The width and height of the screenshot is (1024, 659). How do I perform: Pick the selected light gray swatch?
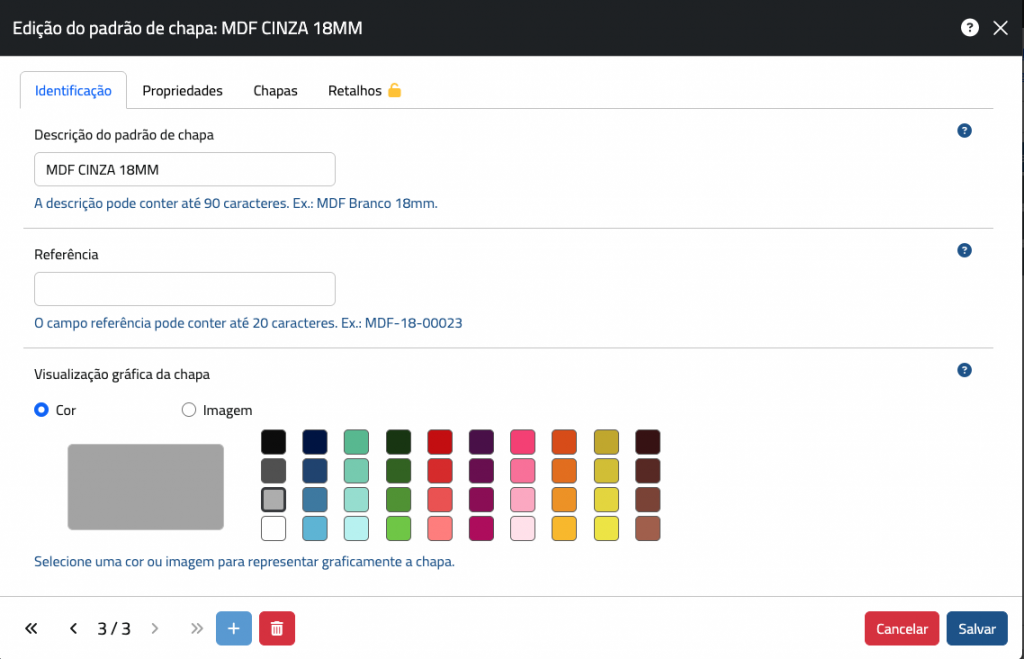coord(274,500)
